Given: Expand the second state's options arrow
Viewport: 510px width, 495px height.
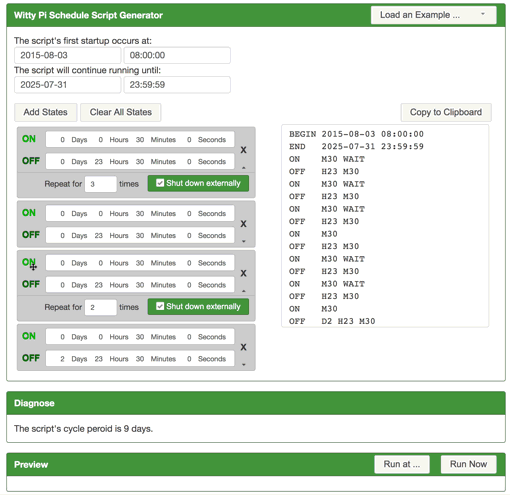Looking at the screenshot, I should click(x=244, y=241).
